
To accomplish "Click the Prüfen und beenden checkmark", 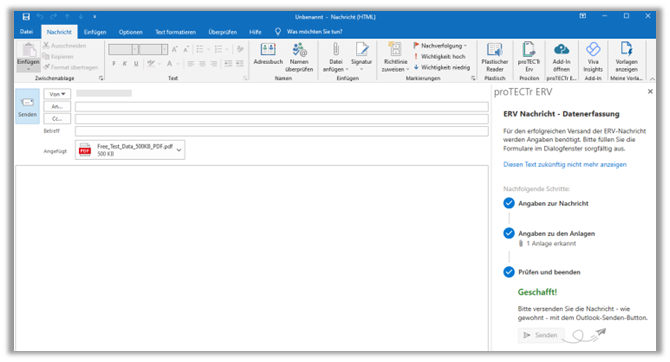I will coord(508,272).
